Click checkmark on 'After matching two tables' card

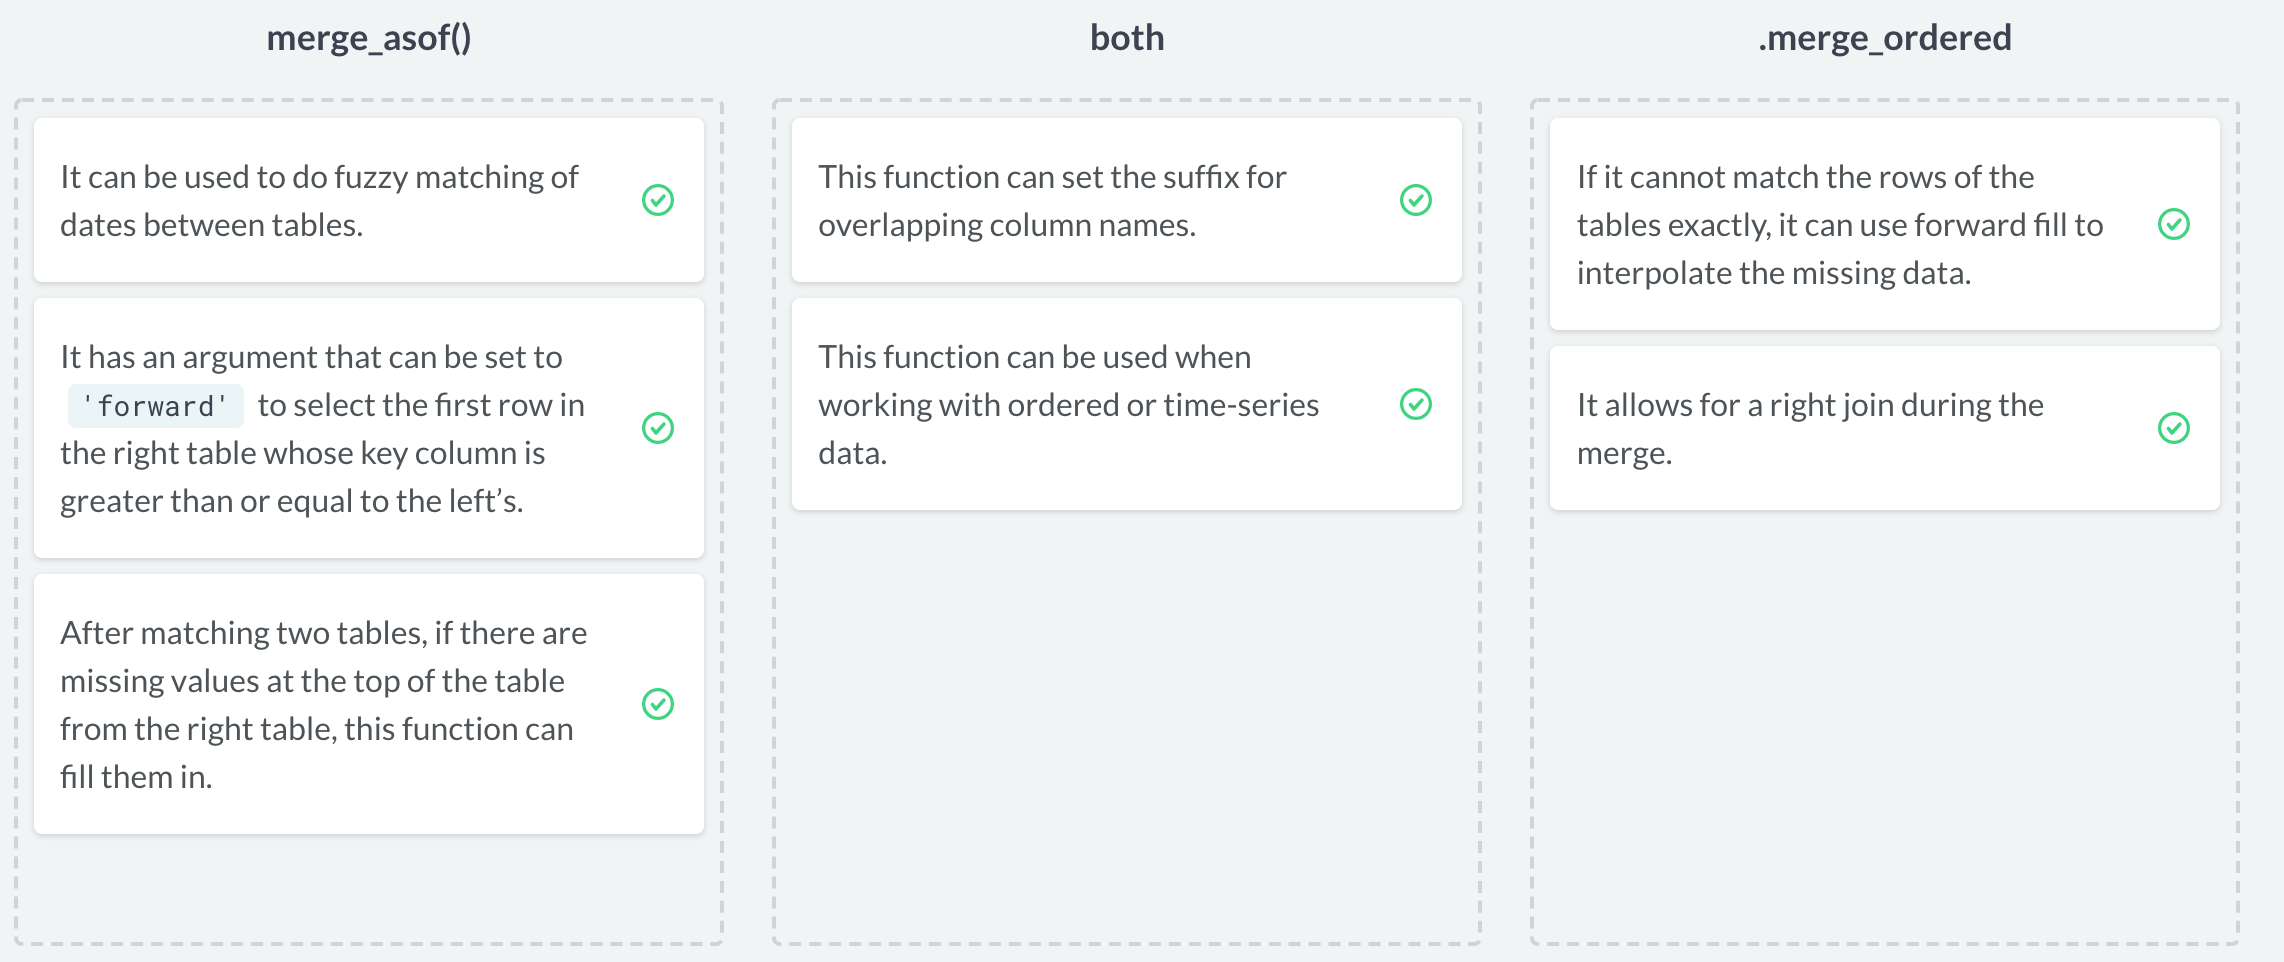tap(657, 704)
